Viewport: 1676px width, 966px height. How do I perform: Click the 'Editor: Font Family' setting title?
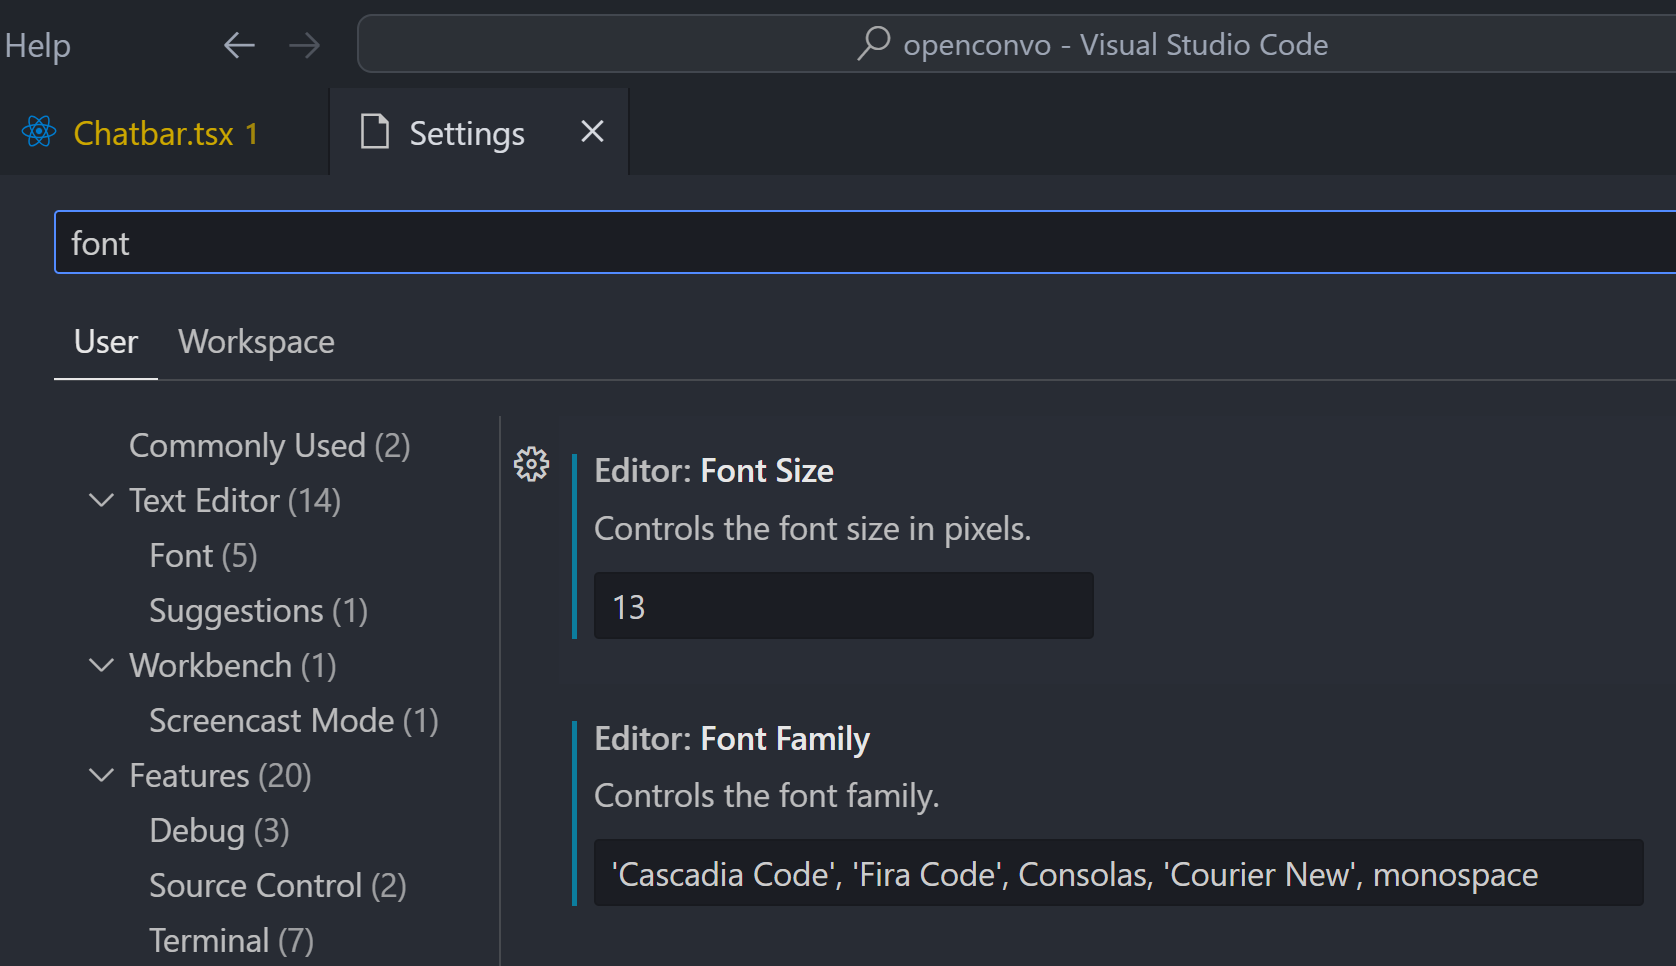coord(732,739)
